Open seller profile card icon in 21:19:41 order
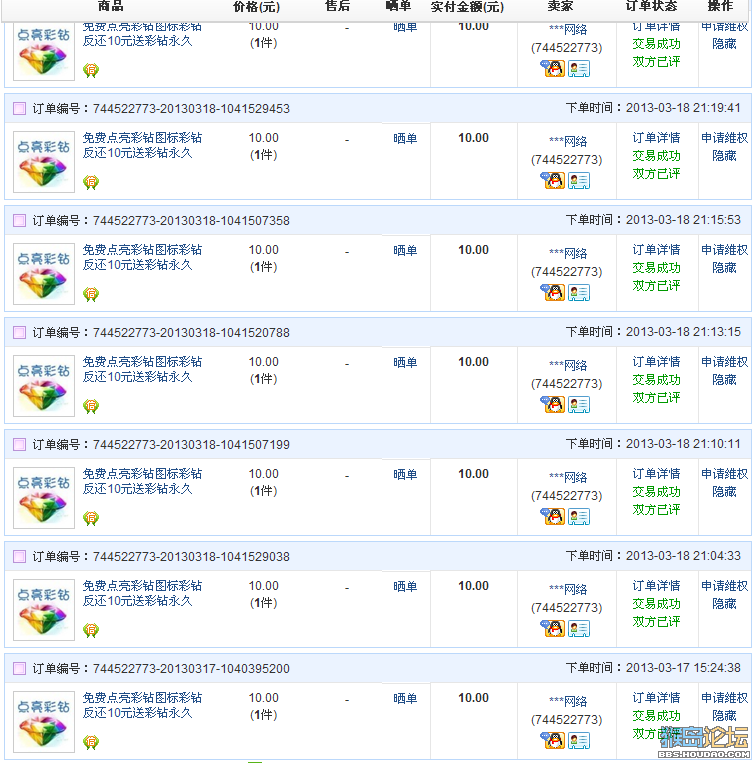The width and height of the screenshot is (755, 763). [x=579, y=181]
